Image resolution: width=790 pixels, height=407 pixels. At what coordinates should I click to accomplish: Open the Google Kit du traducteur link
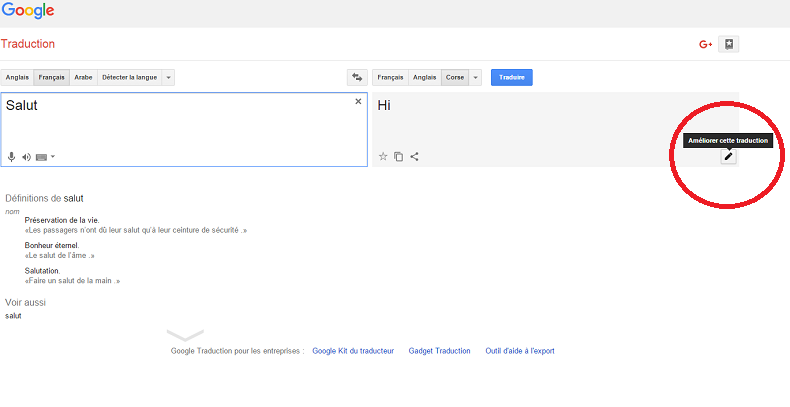click(353, 351)
